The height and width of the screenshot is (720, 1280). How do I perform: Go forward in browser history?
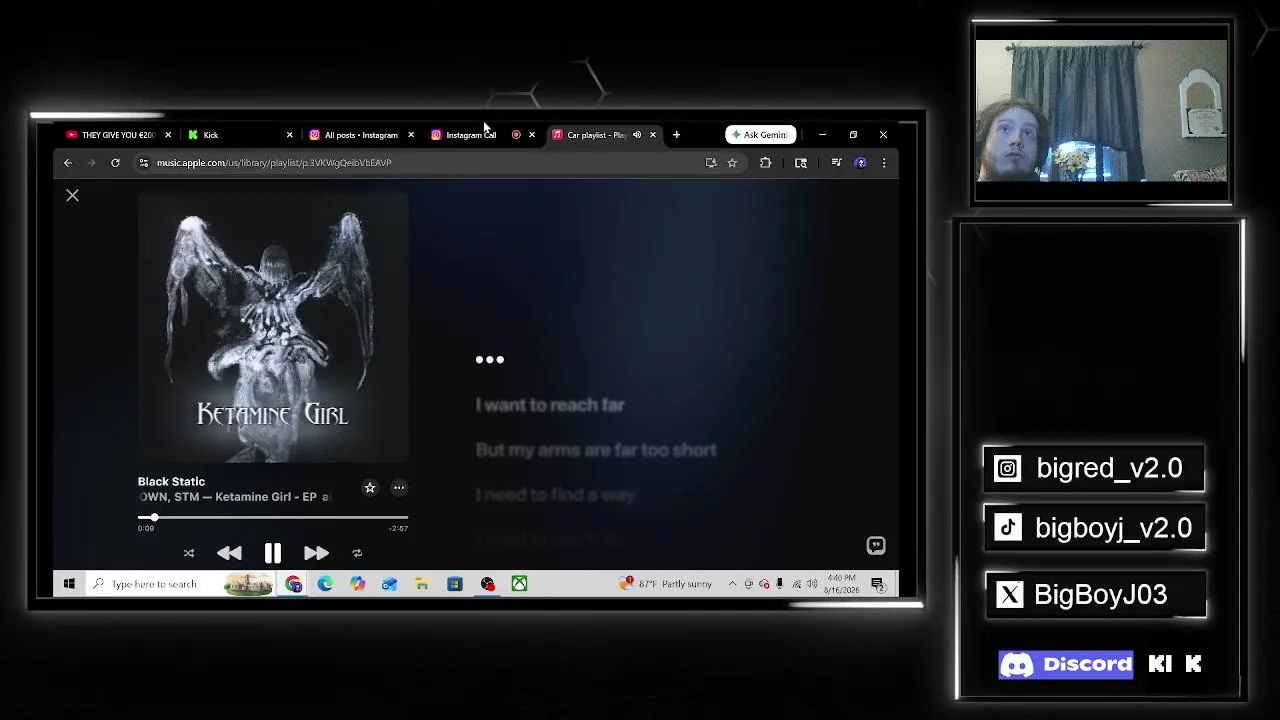tap(91, 163)
